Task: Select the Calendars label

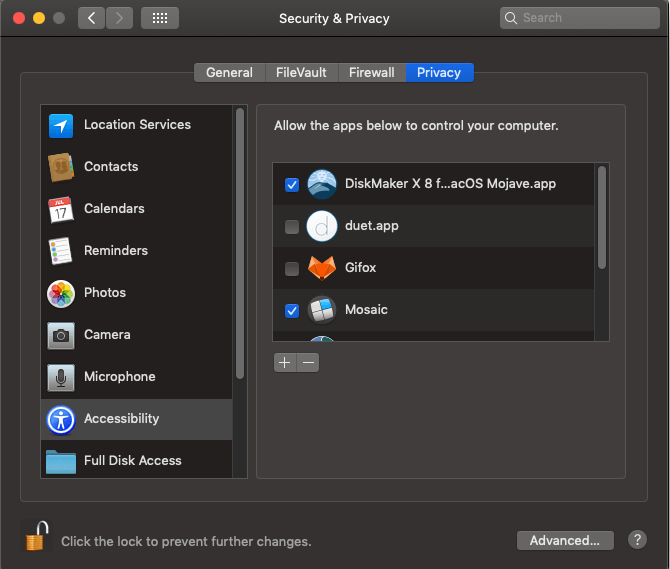Action: tap(114, 208)
